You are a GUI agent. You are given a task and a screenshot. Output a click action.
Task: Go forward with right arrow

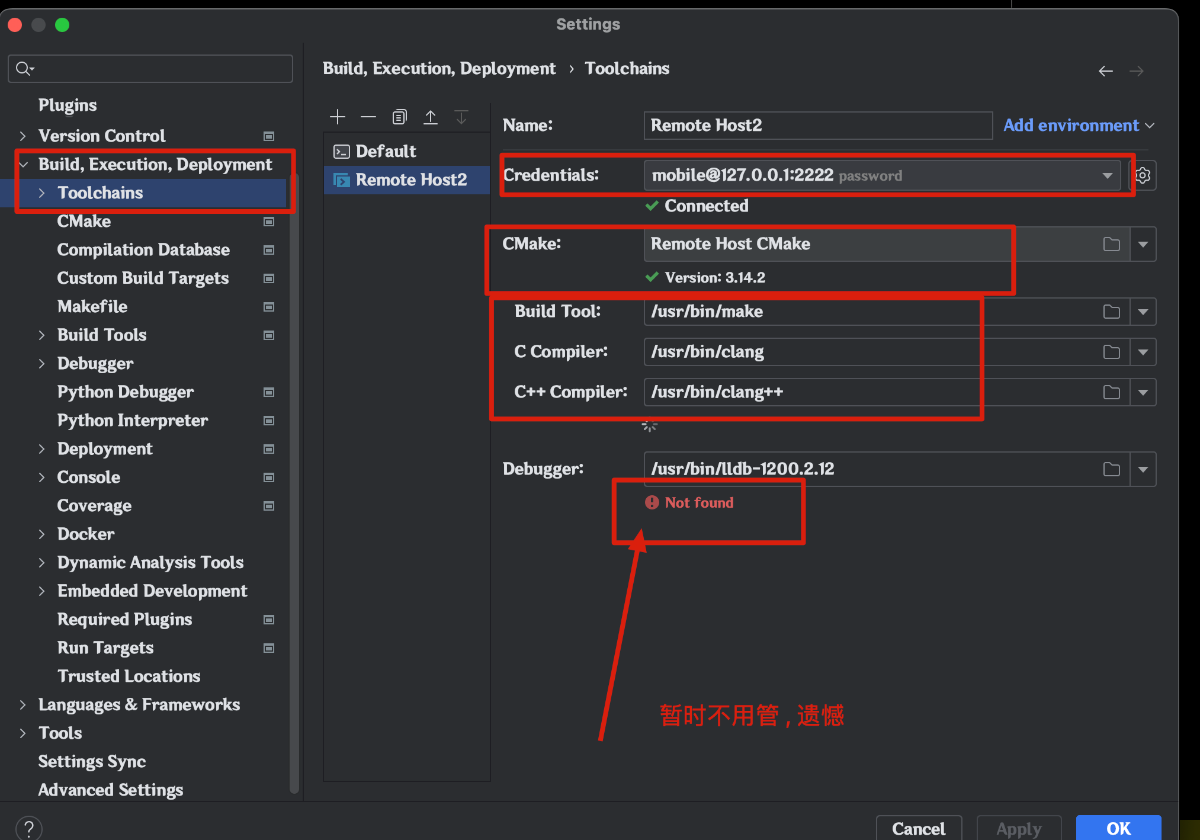1136,71
